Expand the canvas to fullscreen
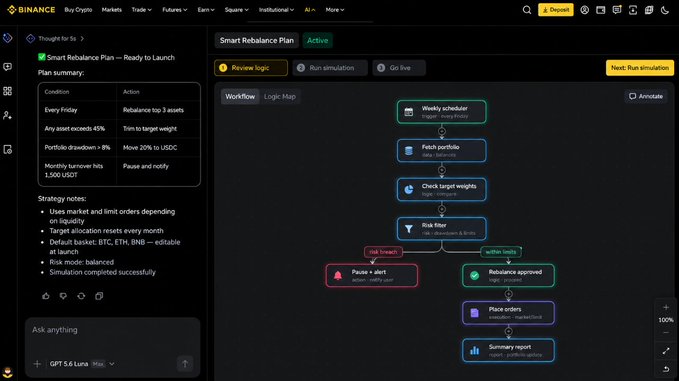Image resolution: width=679 pixels, height=381 pixels. point(666,351)
